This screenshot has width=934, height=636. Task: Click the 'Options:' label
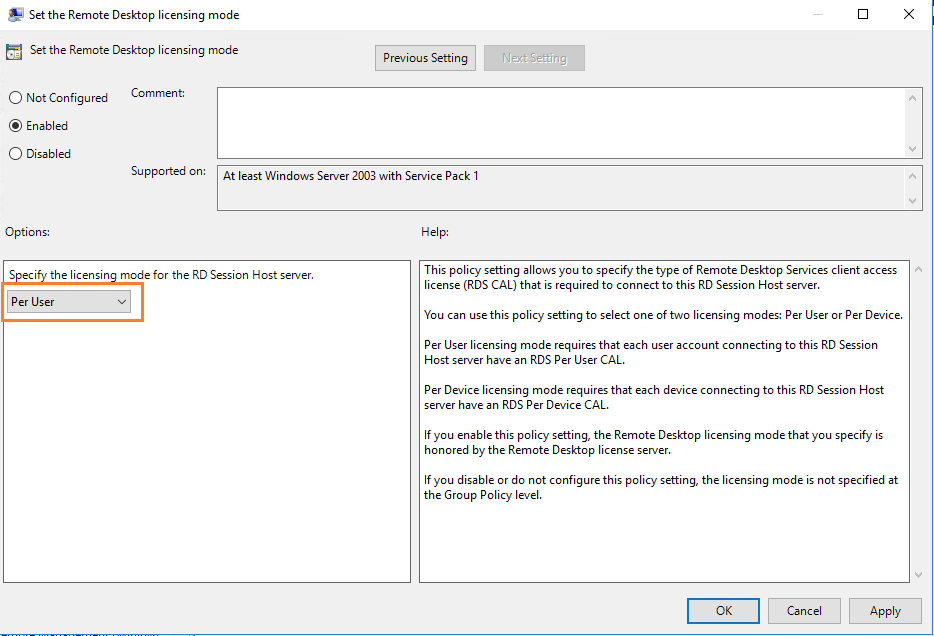coord(27,232)
